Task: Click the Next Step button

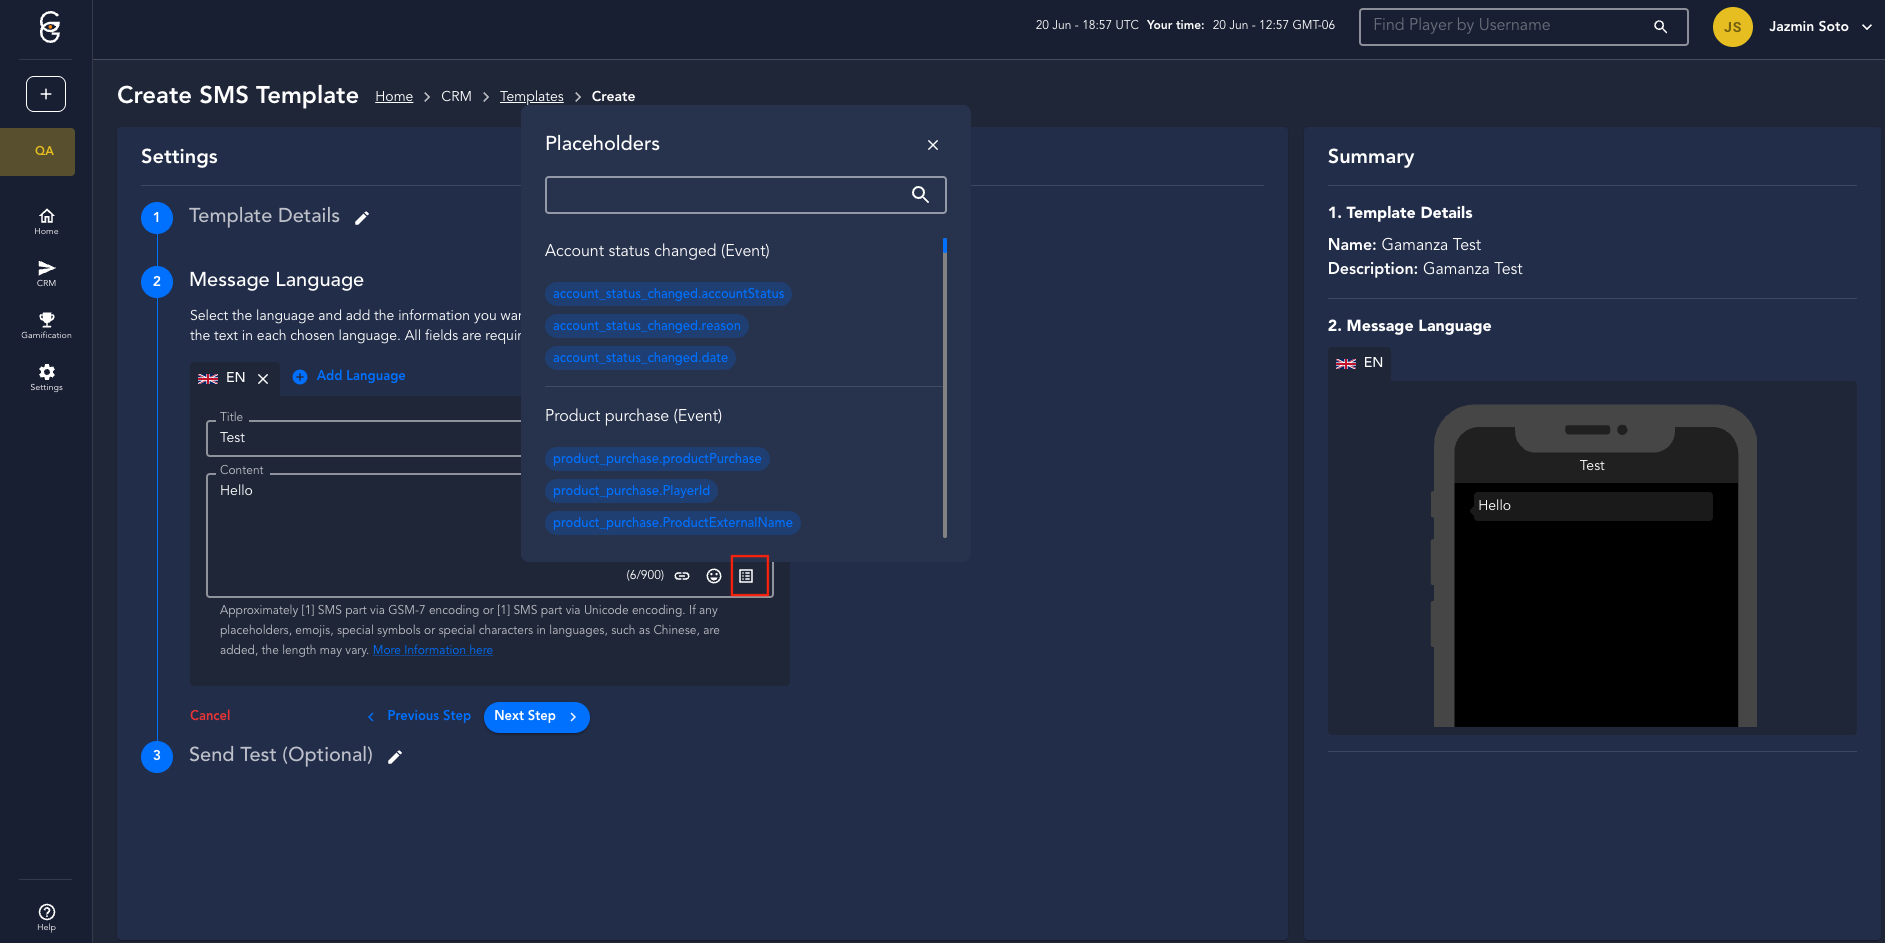Action: (x=536, y=717)
